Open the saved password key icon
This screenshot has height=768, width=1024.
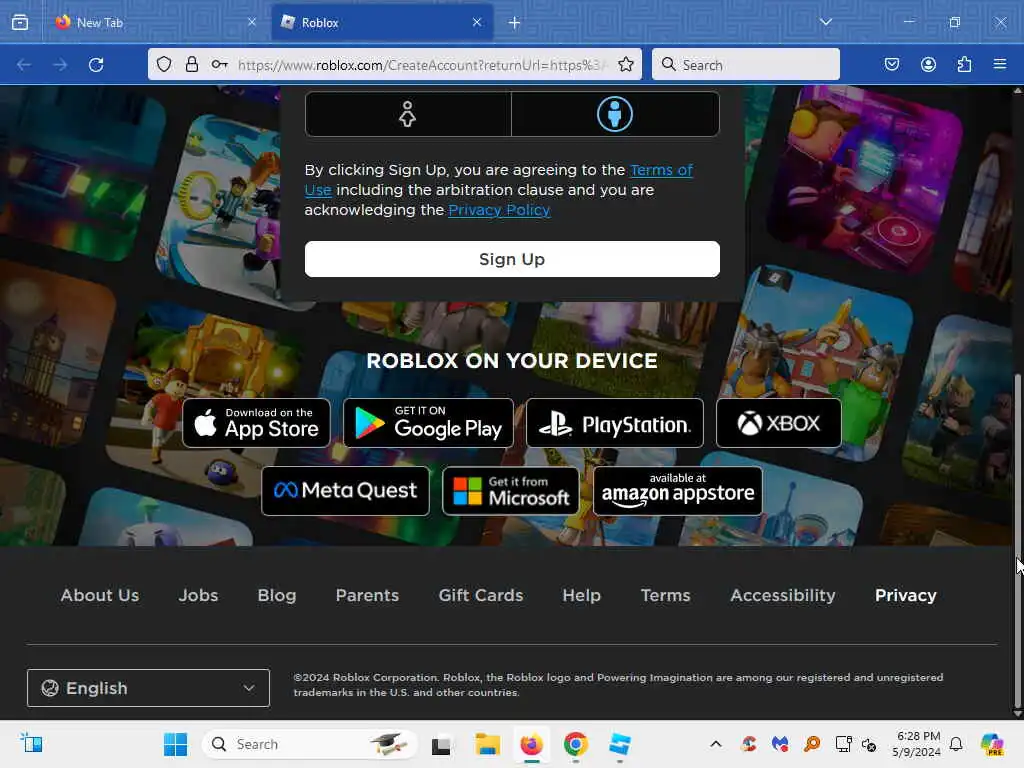click(x=219, y=64)
